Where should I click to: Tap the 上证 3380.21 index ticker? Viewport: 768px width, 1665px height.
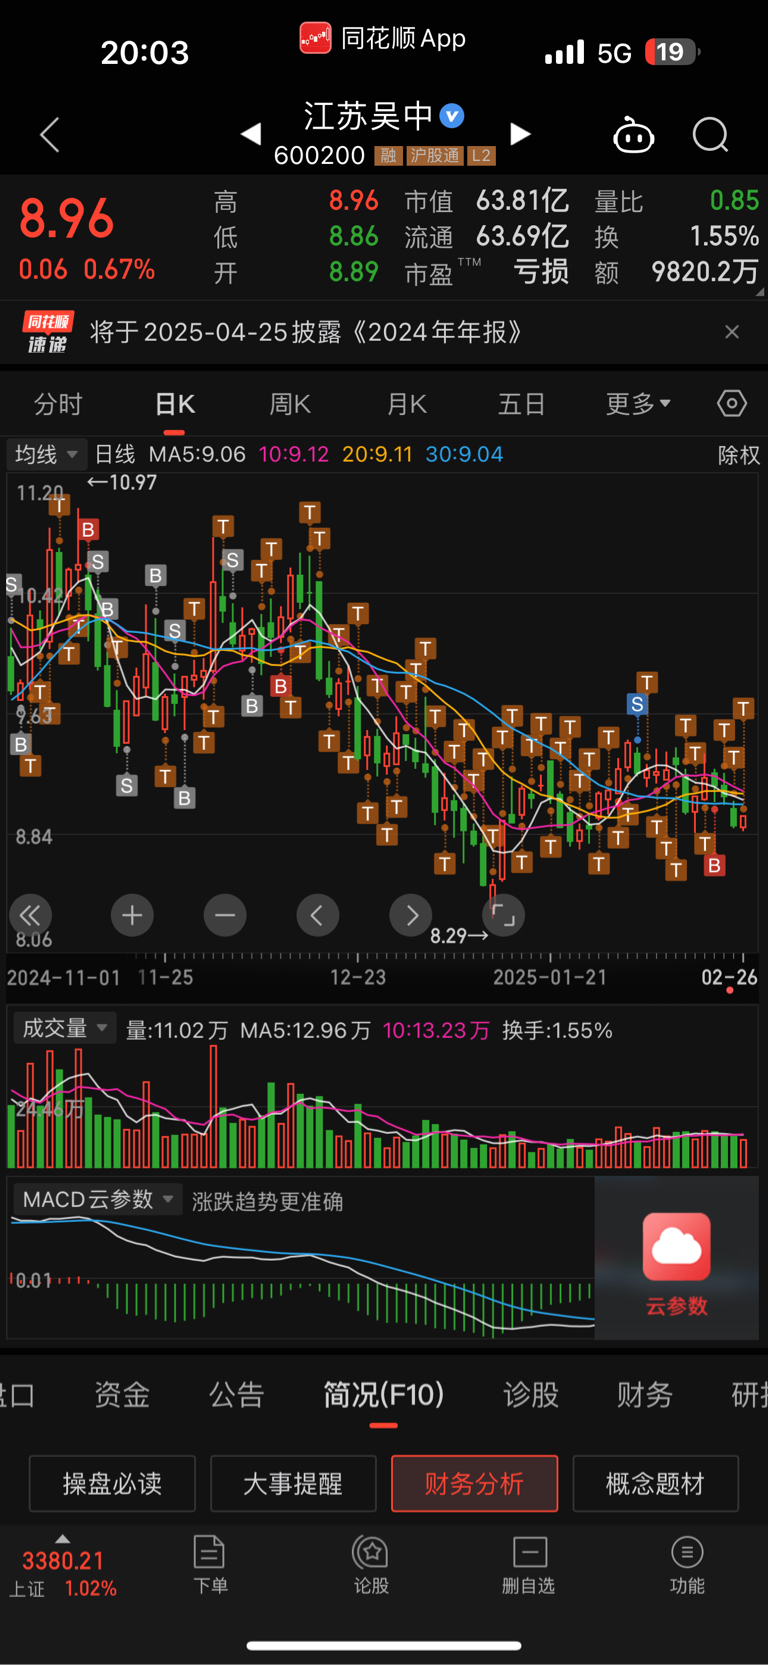[x=63, y=1574]
